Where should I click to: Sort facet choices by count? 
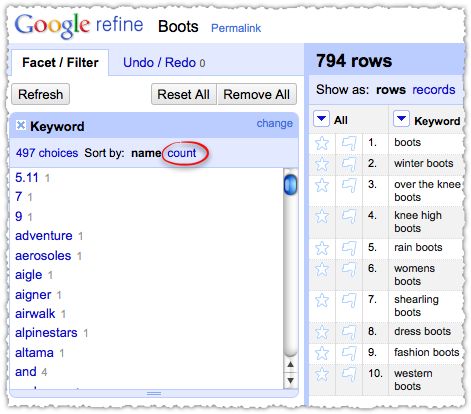point(182,153)
